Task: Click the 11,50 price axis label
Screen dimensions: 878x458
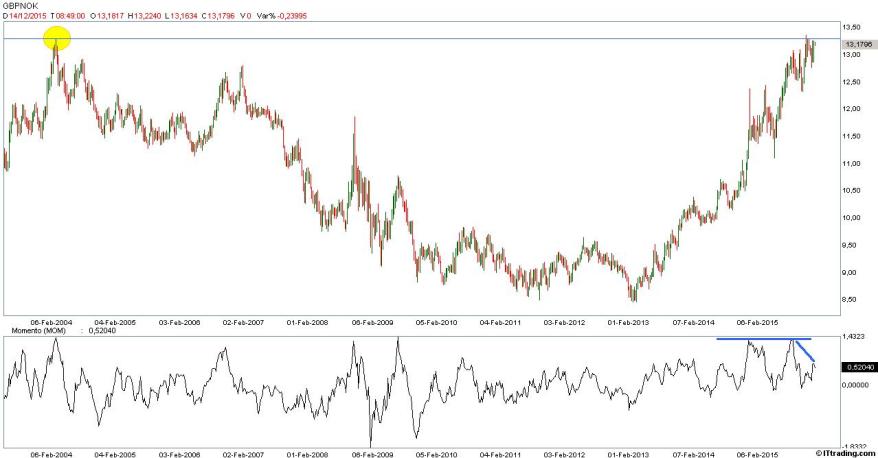Action: pos(851,136)
